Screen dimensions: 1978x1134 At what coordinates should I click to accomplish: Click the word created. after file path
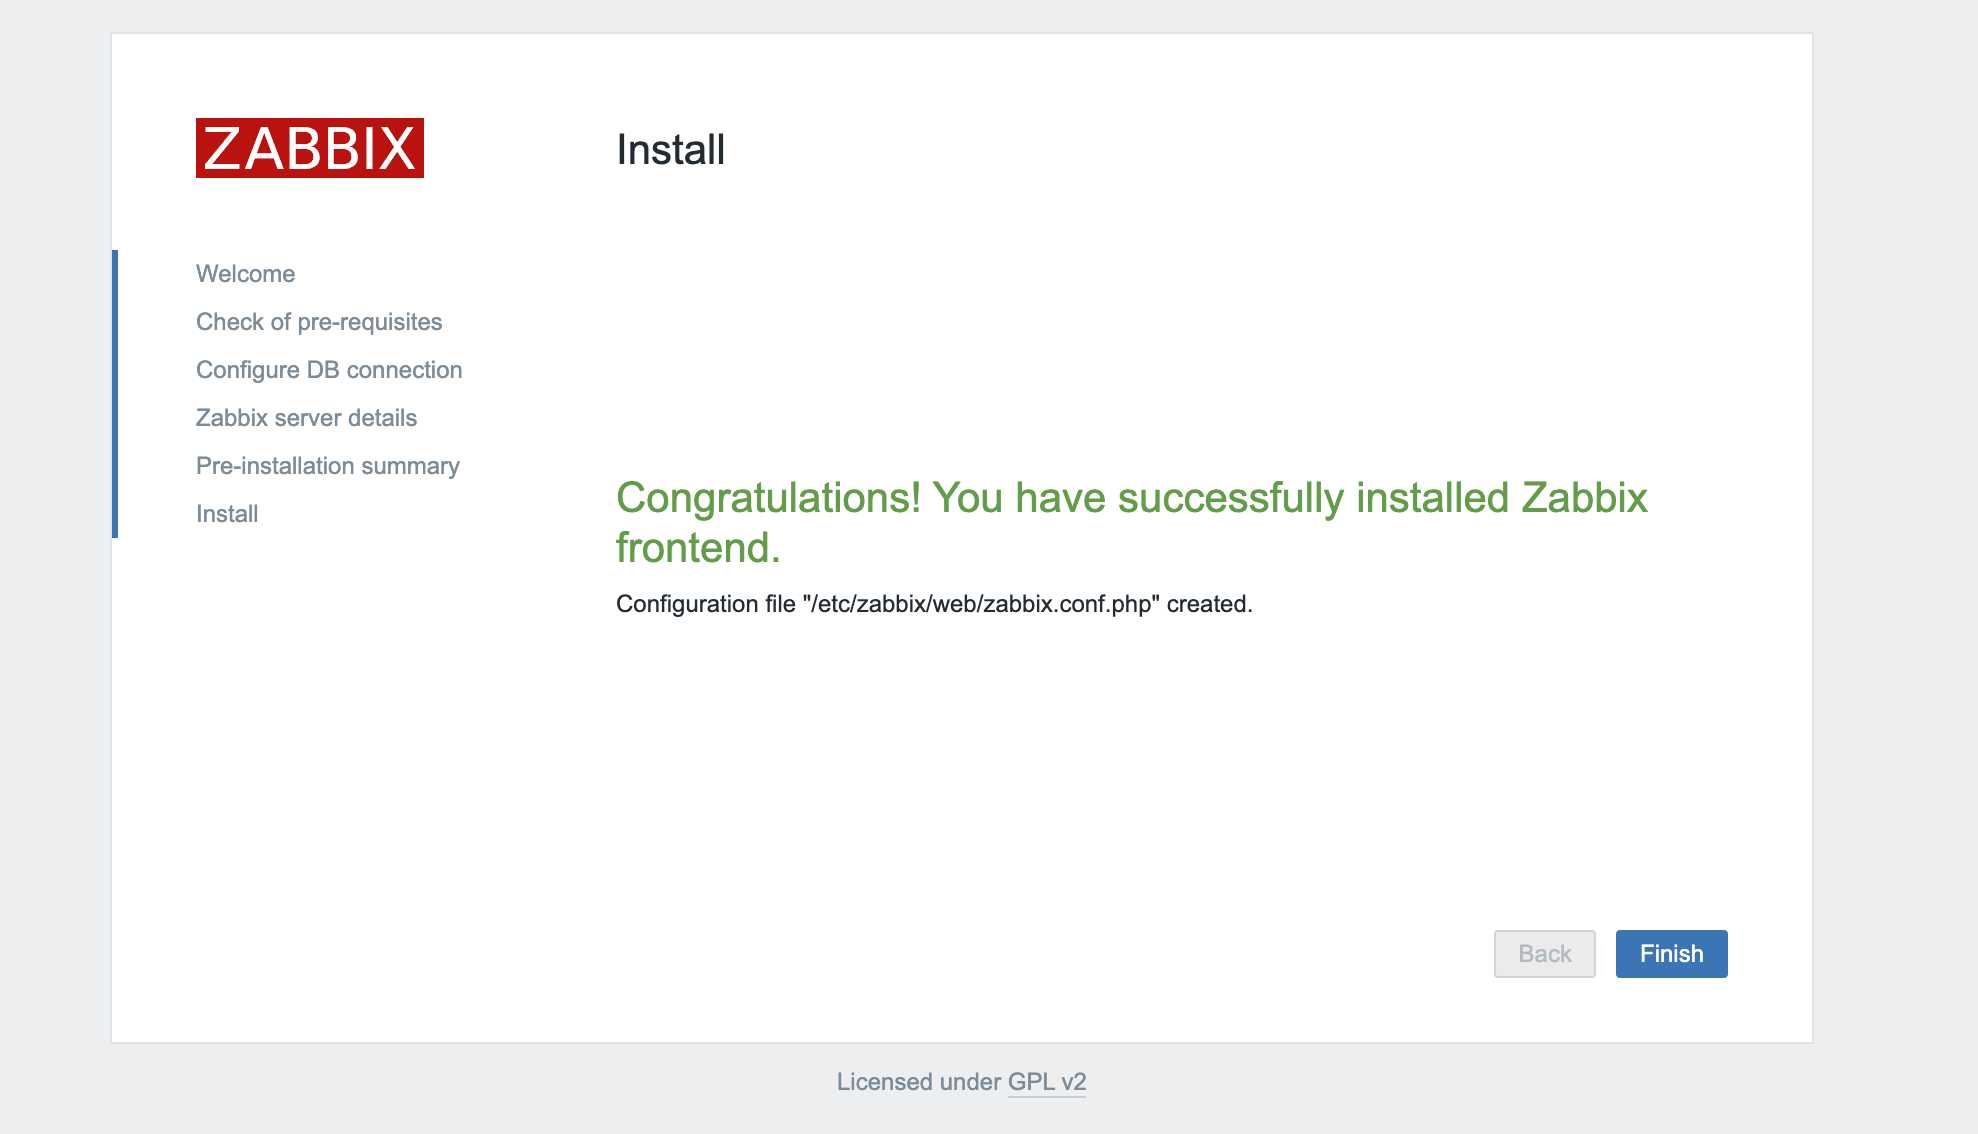tap(1209, 604)
